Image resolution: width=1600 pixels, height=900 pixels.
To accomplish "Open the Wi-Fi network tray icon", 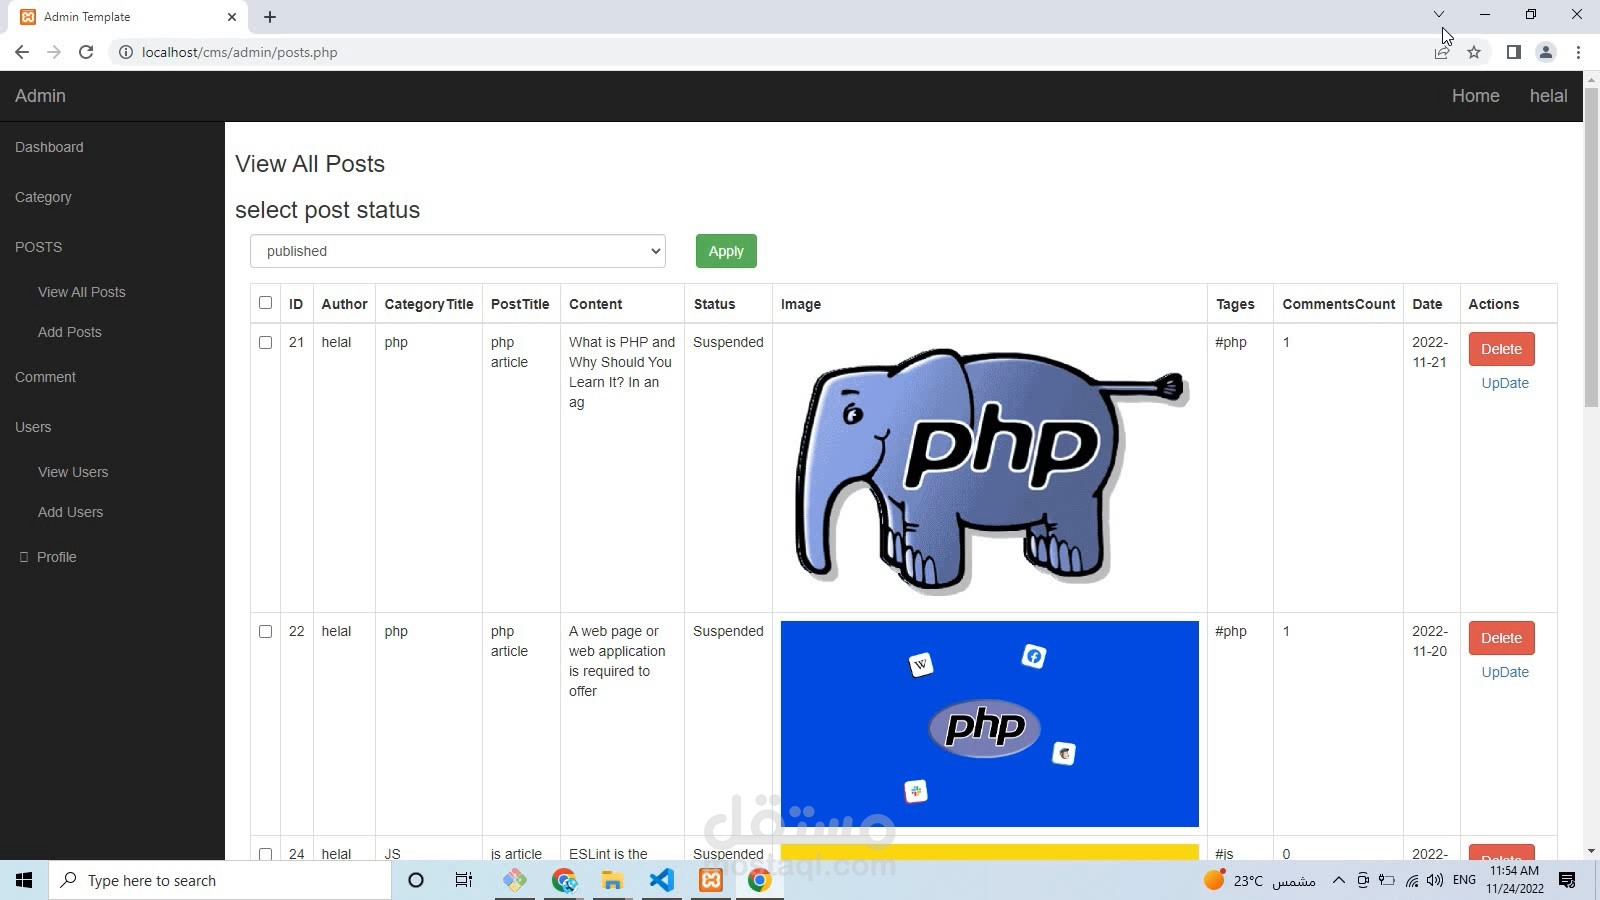I will click(x=1411, y=880).
